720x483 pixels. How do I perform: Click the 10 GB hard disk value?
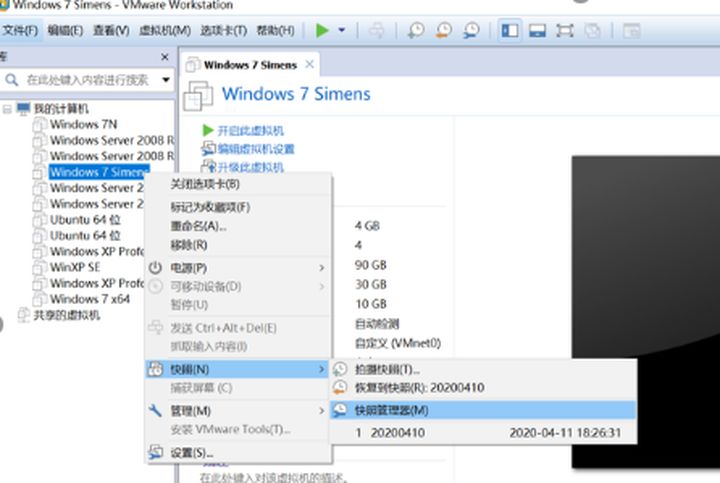[x=371, y=304]
